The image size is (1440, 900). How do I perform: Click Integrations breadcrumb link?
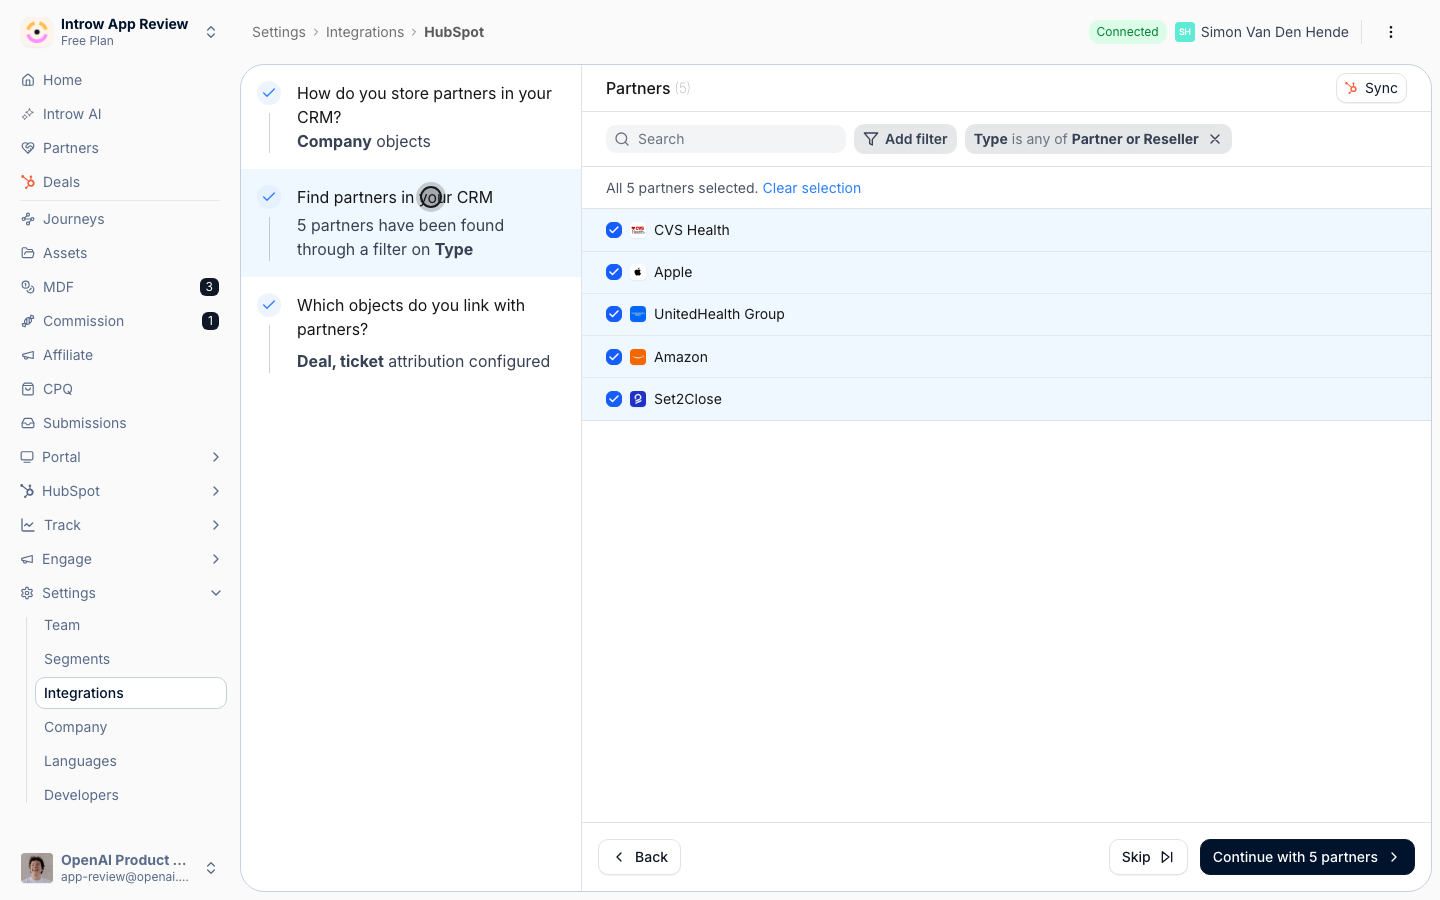[x=365, y=32]
